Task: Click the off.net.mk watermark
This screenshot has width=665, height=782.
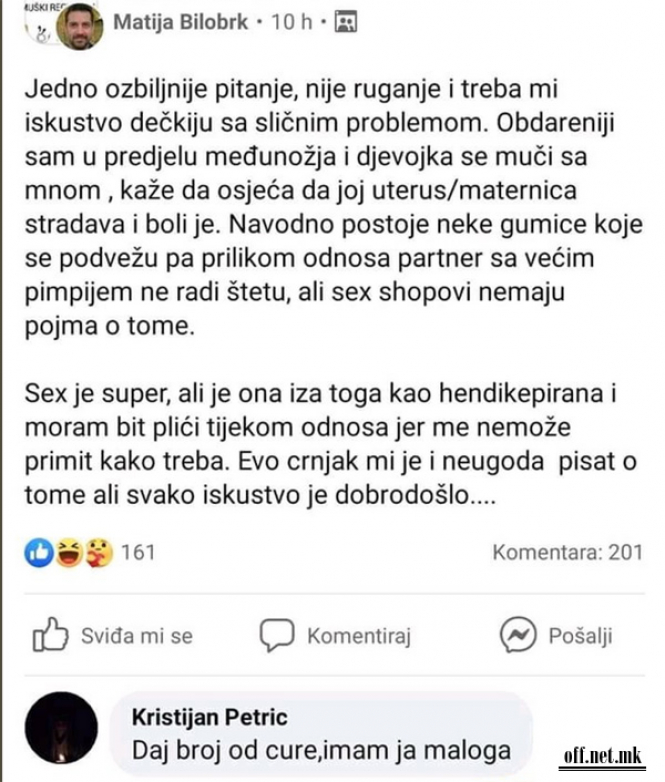Action: 602,757
